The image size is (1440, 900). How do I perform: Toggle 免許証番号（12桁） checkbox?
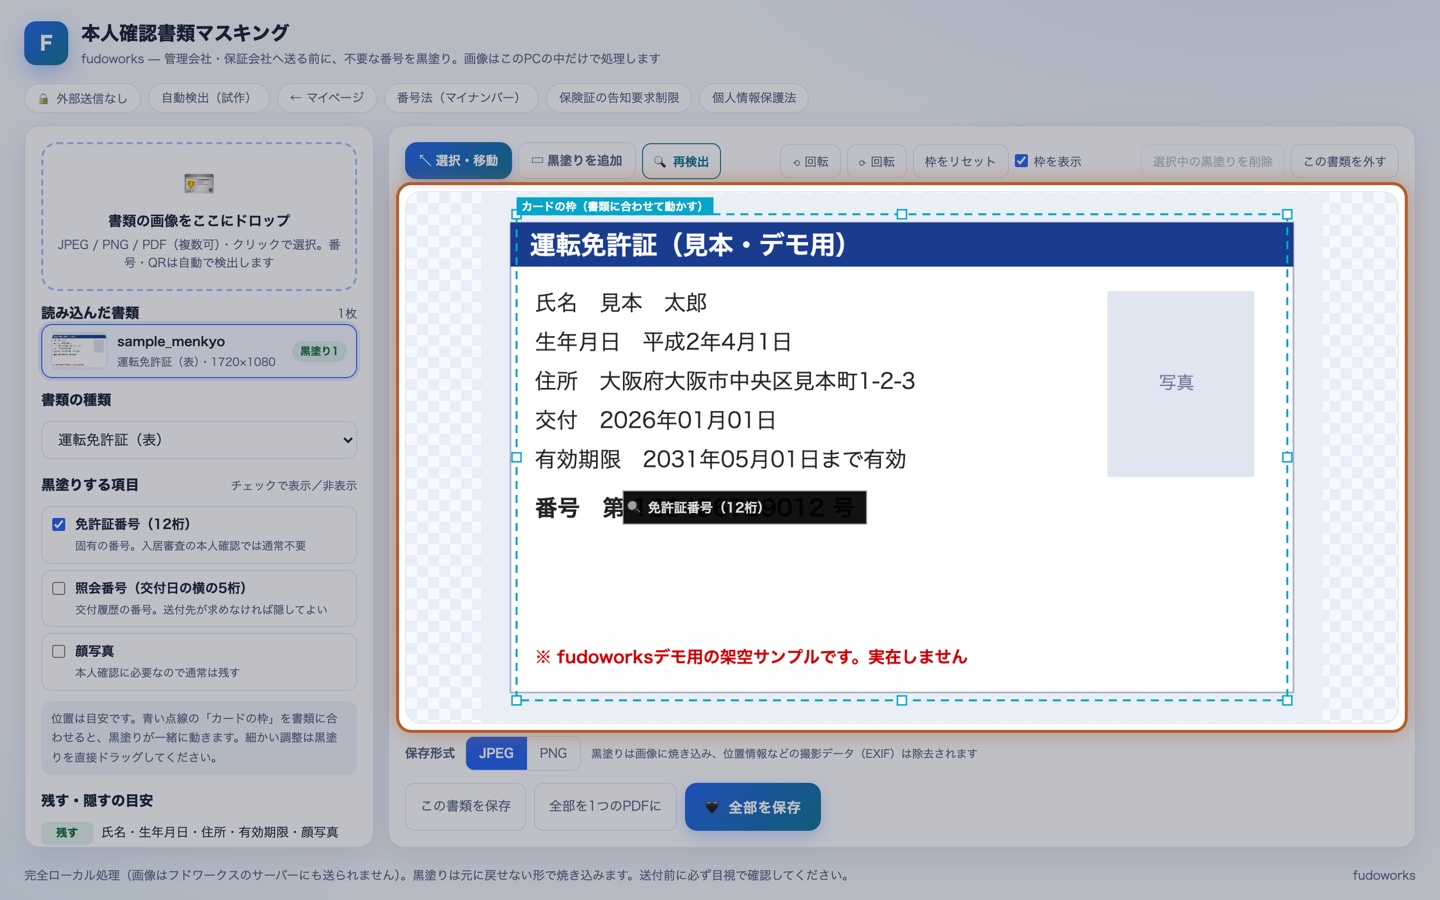pos(59,524)
